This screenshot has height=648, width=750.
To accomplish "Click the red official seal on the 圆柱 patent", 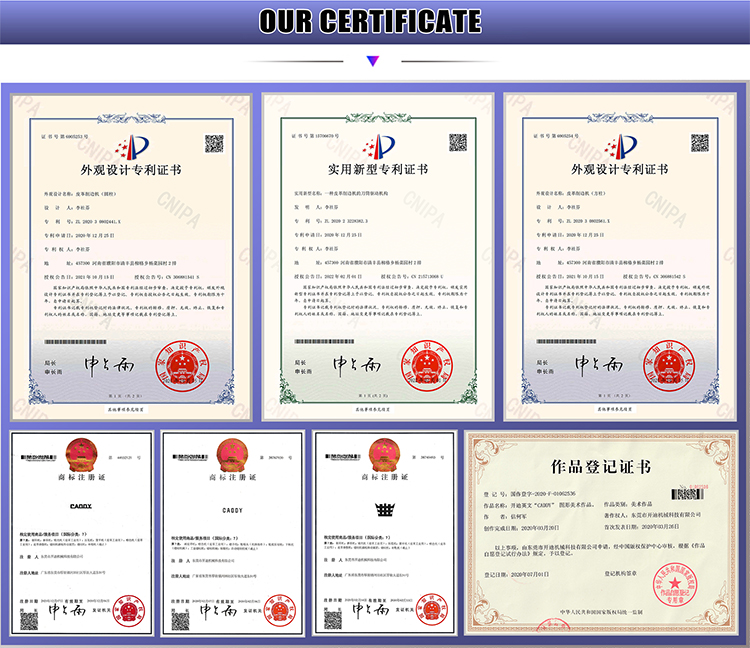I will (x=182, y=366).
